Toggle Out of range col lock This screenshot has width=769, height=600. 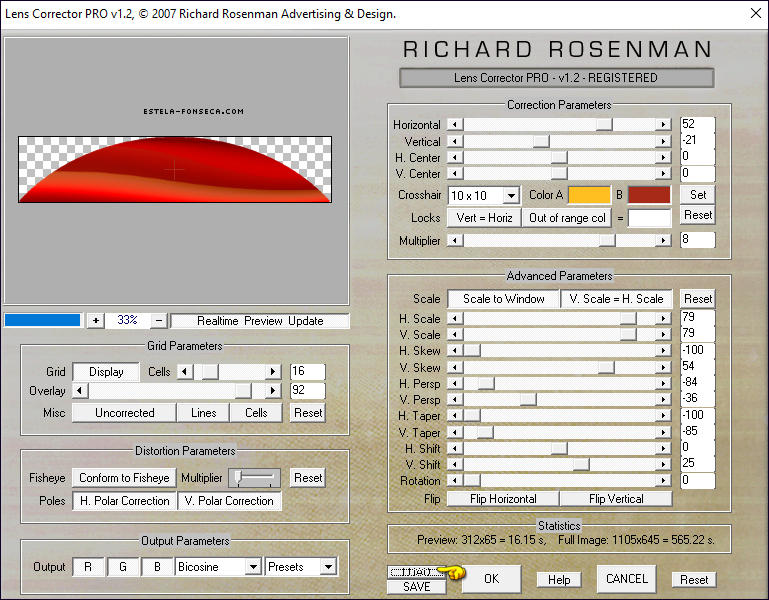567,218
